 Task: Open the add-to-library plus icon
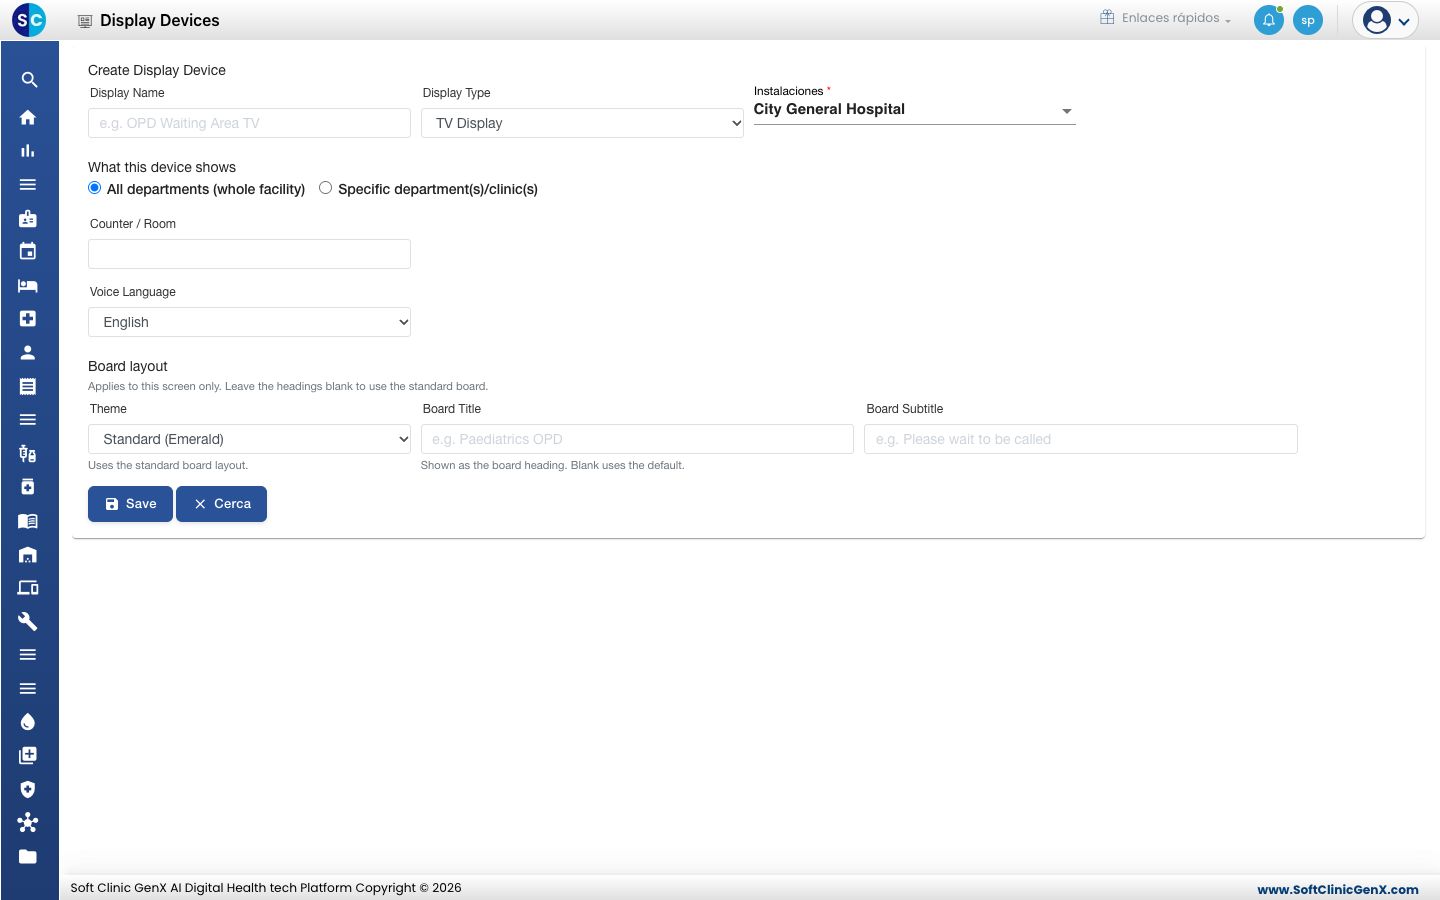click(28, 755)
